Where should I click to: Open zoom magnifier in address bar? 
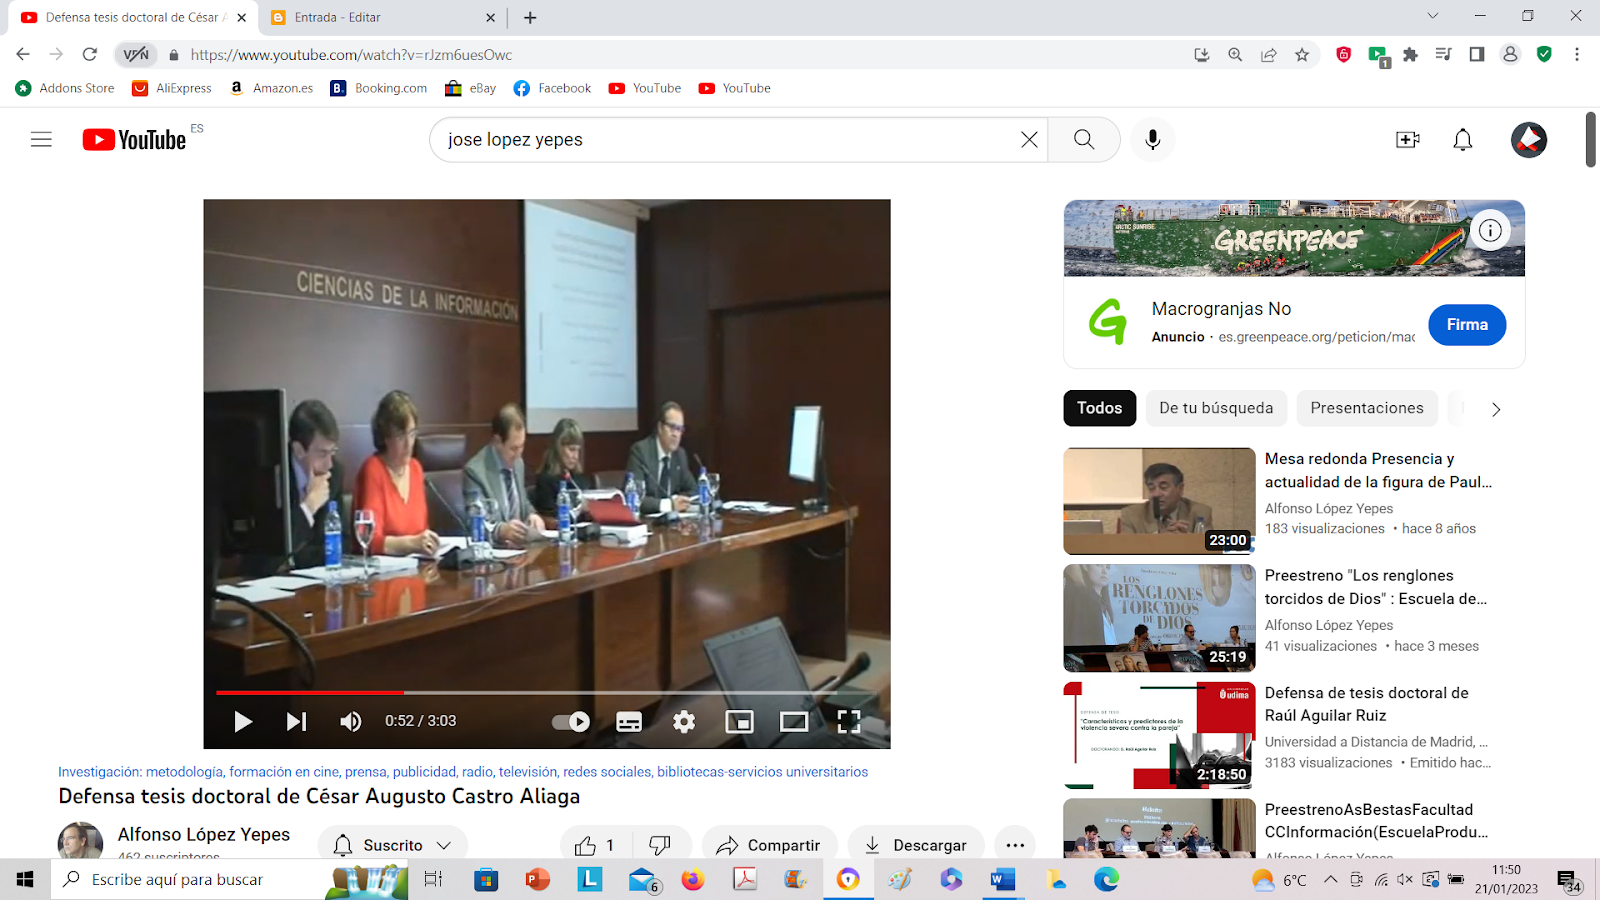1236,55
